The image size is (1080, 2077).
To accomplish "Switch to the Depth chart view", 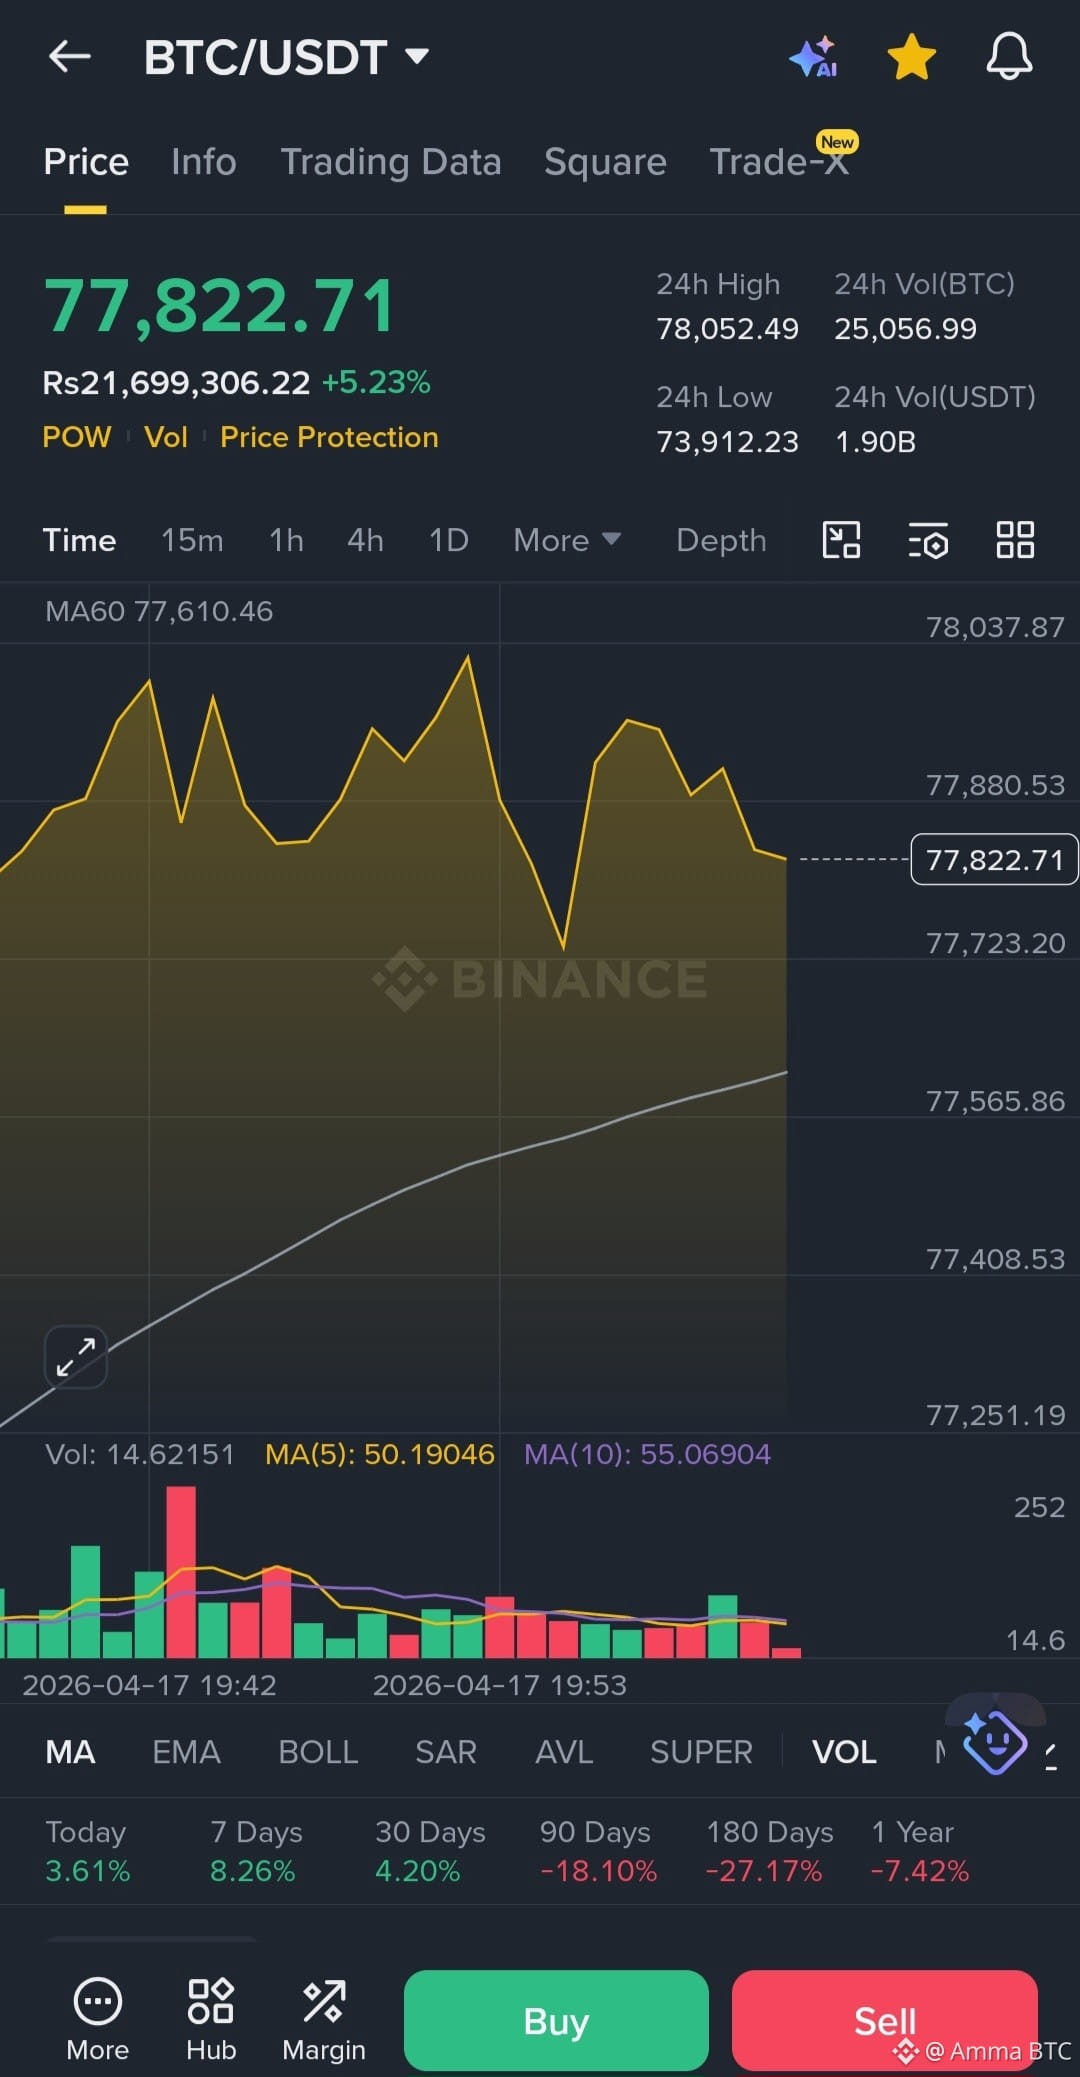I will coord(721,540).
